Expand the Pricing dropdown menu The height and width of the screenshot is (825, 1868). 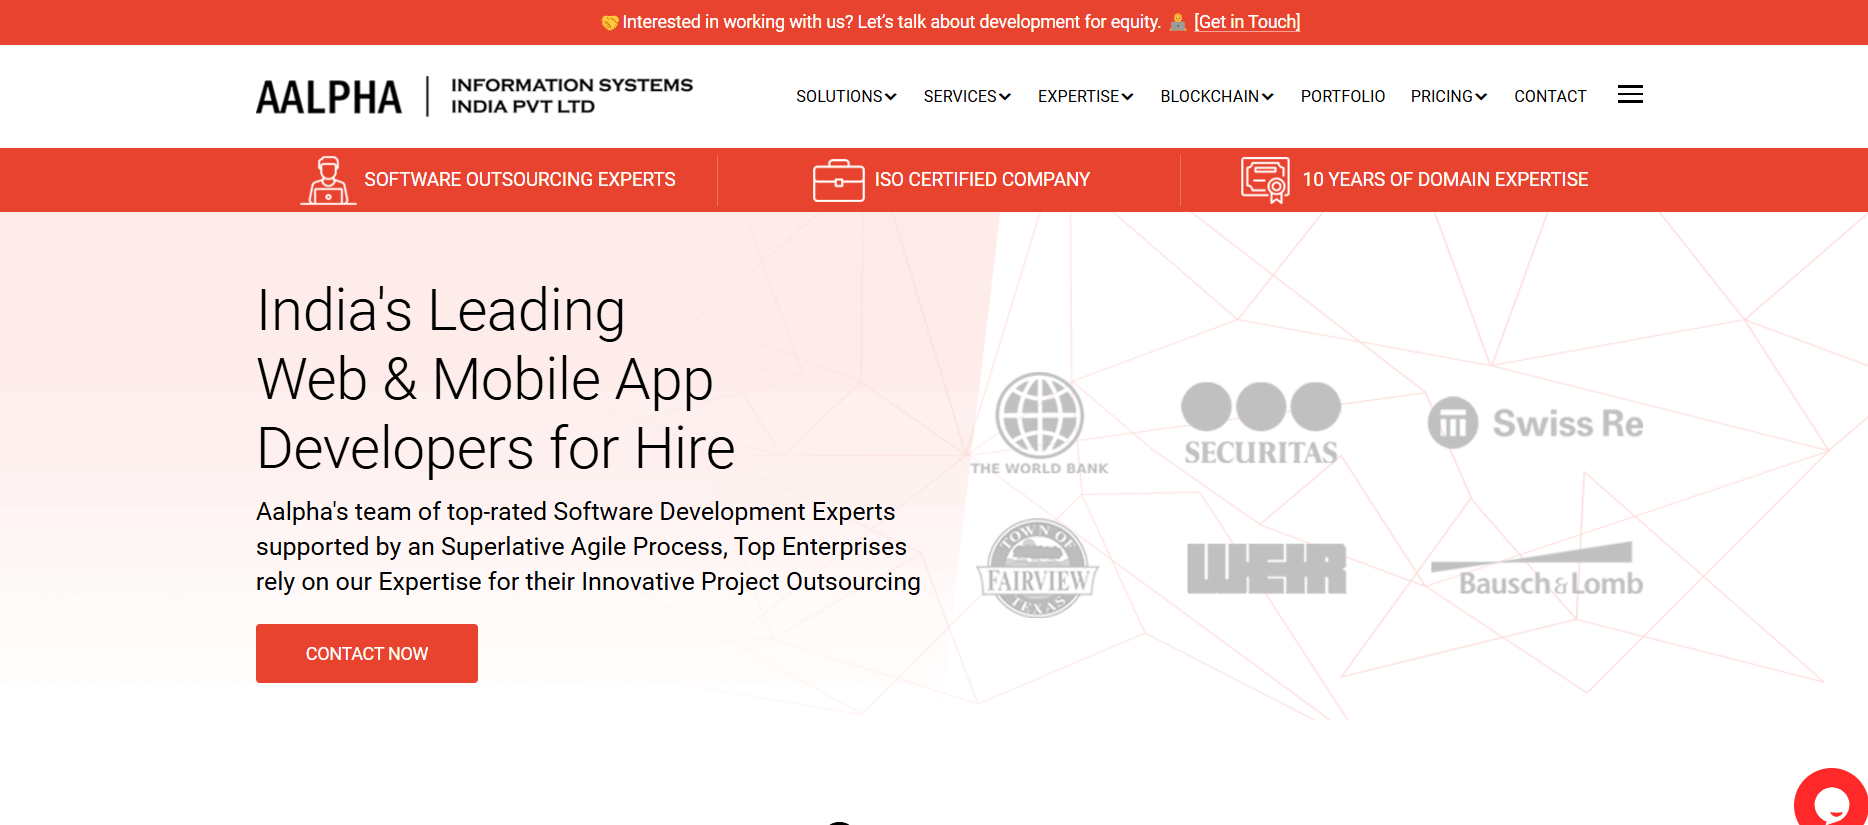[x=1449, y=96]
